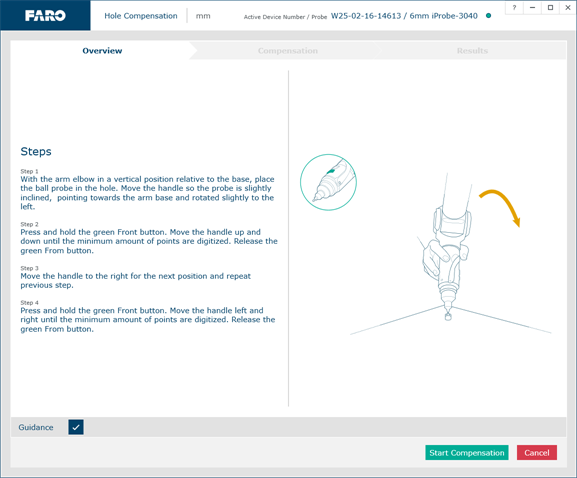Open the Compensation step tab
Viewport: 577px width, 478px height.
pos(287,51)
